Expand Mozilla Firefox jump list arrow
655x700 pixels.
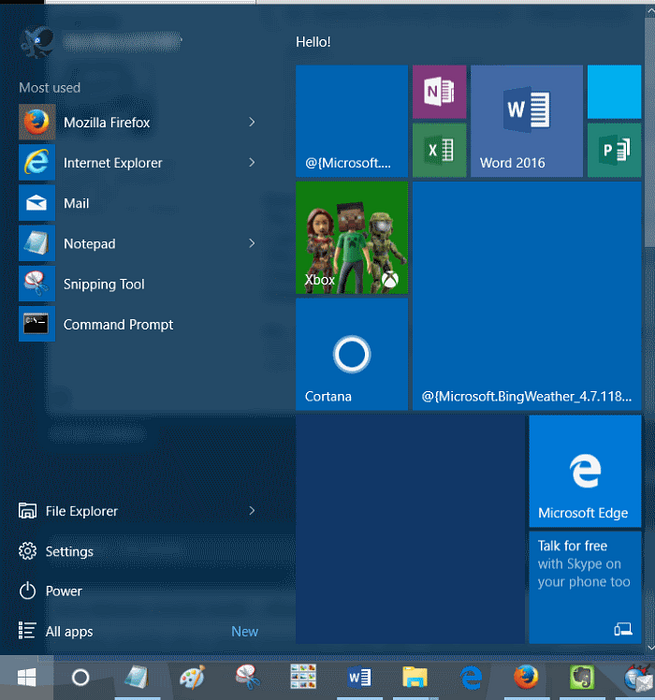pos(252,122)
